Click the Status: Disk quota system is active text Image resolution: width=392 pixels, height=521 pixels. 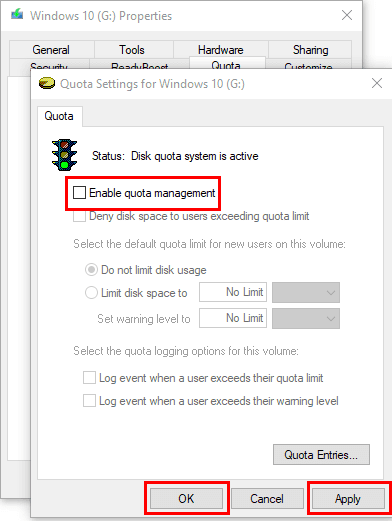(x=175, y=156)
